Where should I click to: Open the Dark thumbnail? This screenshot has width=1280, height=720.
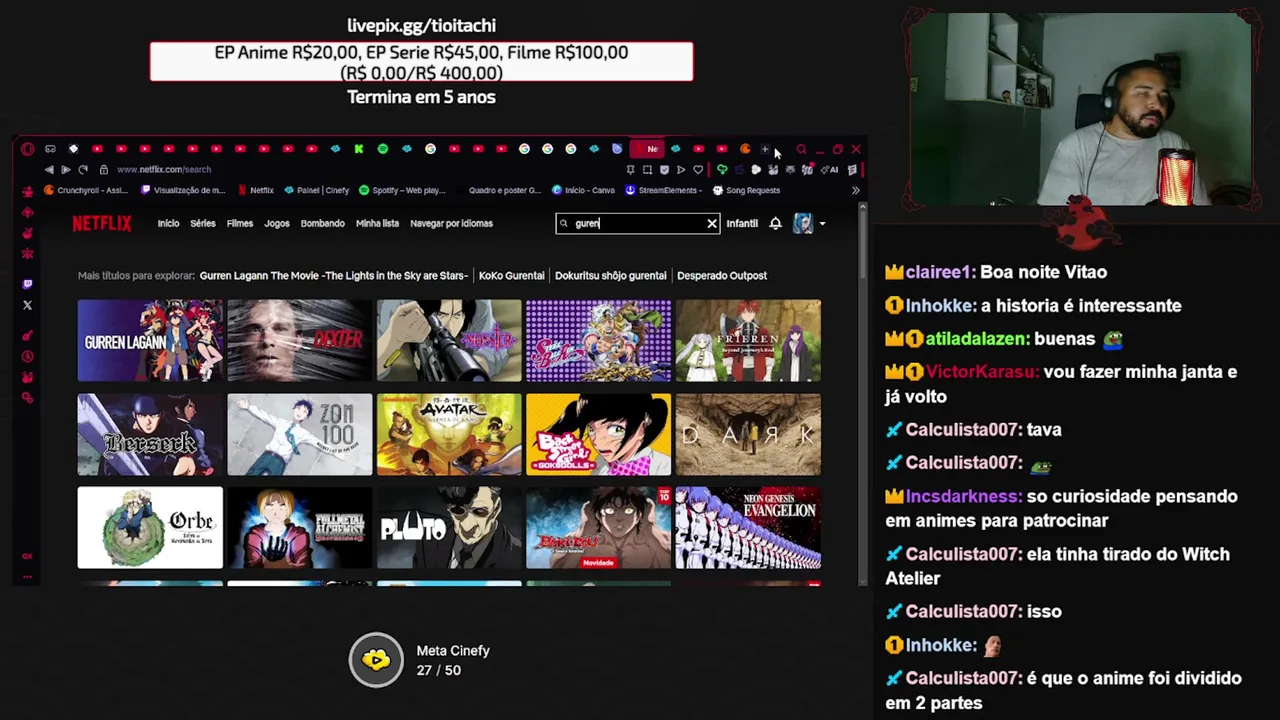coord(748,434)
